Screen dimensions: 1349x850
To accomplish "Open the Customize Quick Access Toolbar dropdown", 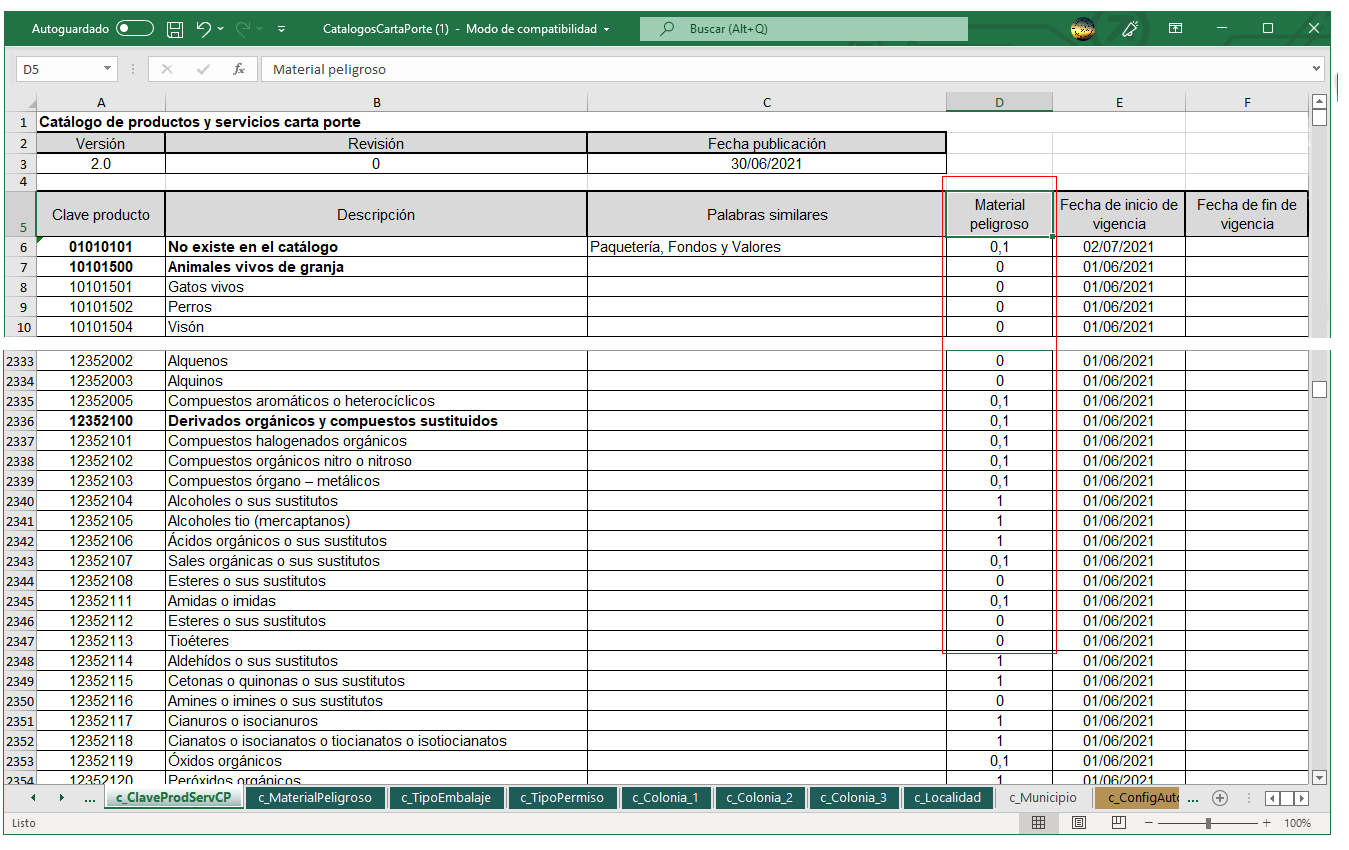I will 281,29.
